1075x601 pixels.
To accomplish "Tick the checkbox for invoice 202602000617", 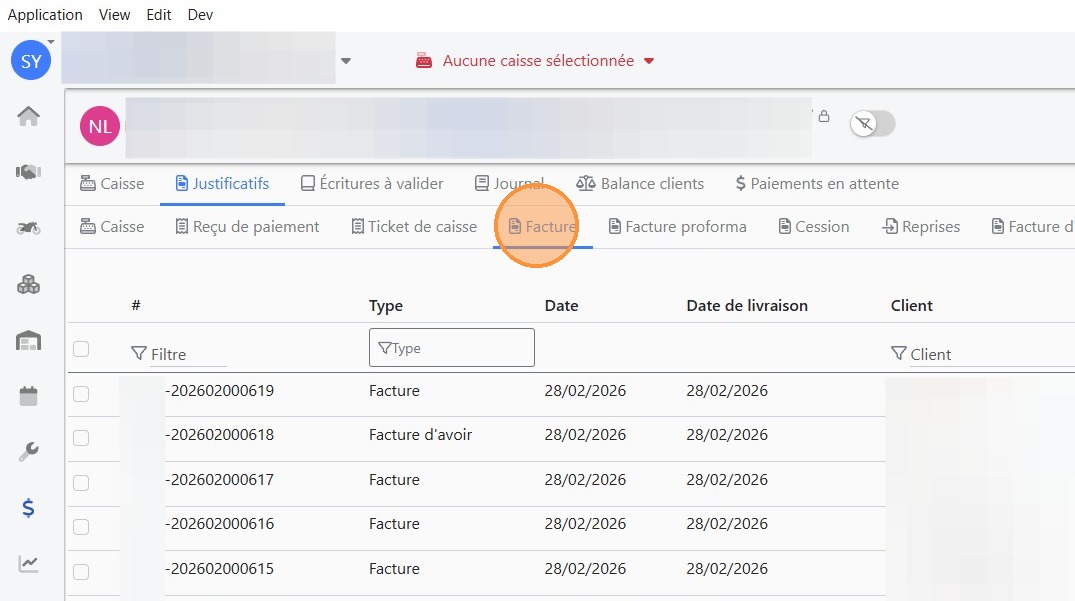I will point(81,482).
